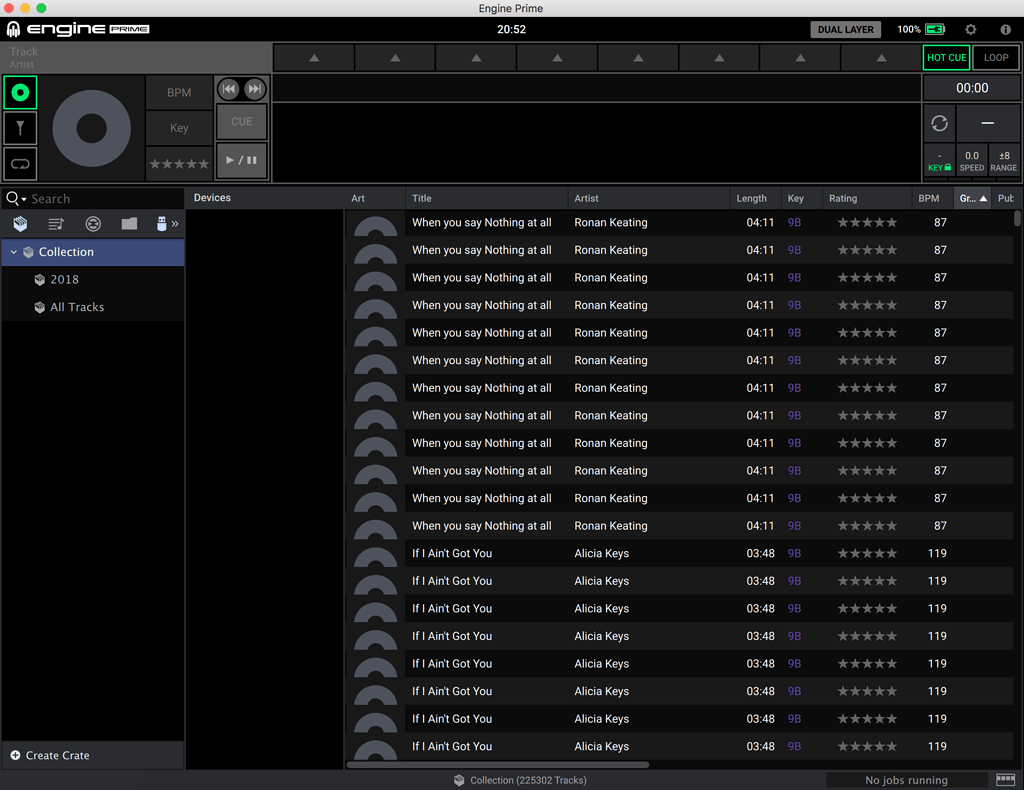The width and height of the screenshot is (1024, 790).
Task: Enable the LOOP pad mode
Action: pos(996,57)
